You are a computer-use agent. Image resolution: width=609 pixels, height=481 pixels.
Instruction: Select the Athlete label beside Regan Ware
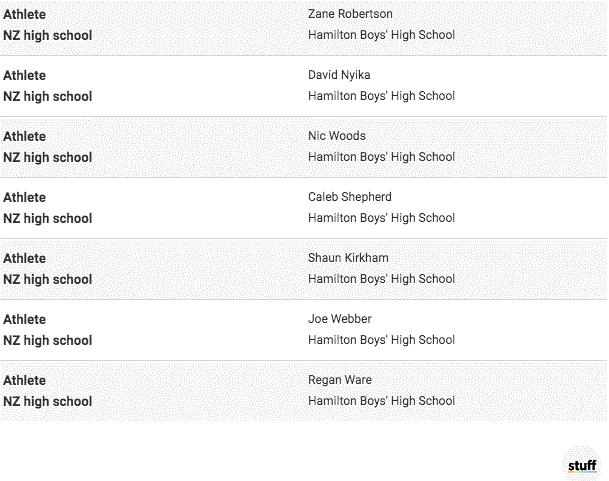coord(24,381)
